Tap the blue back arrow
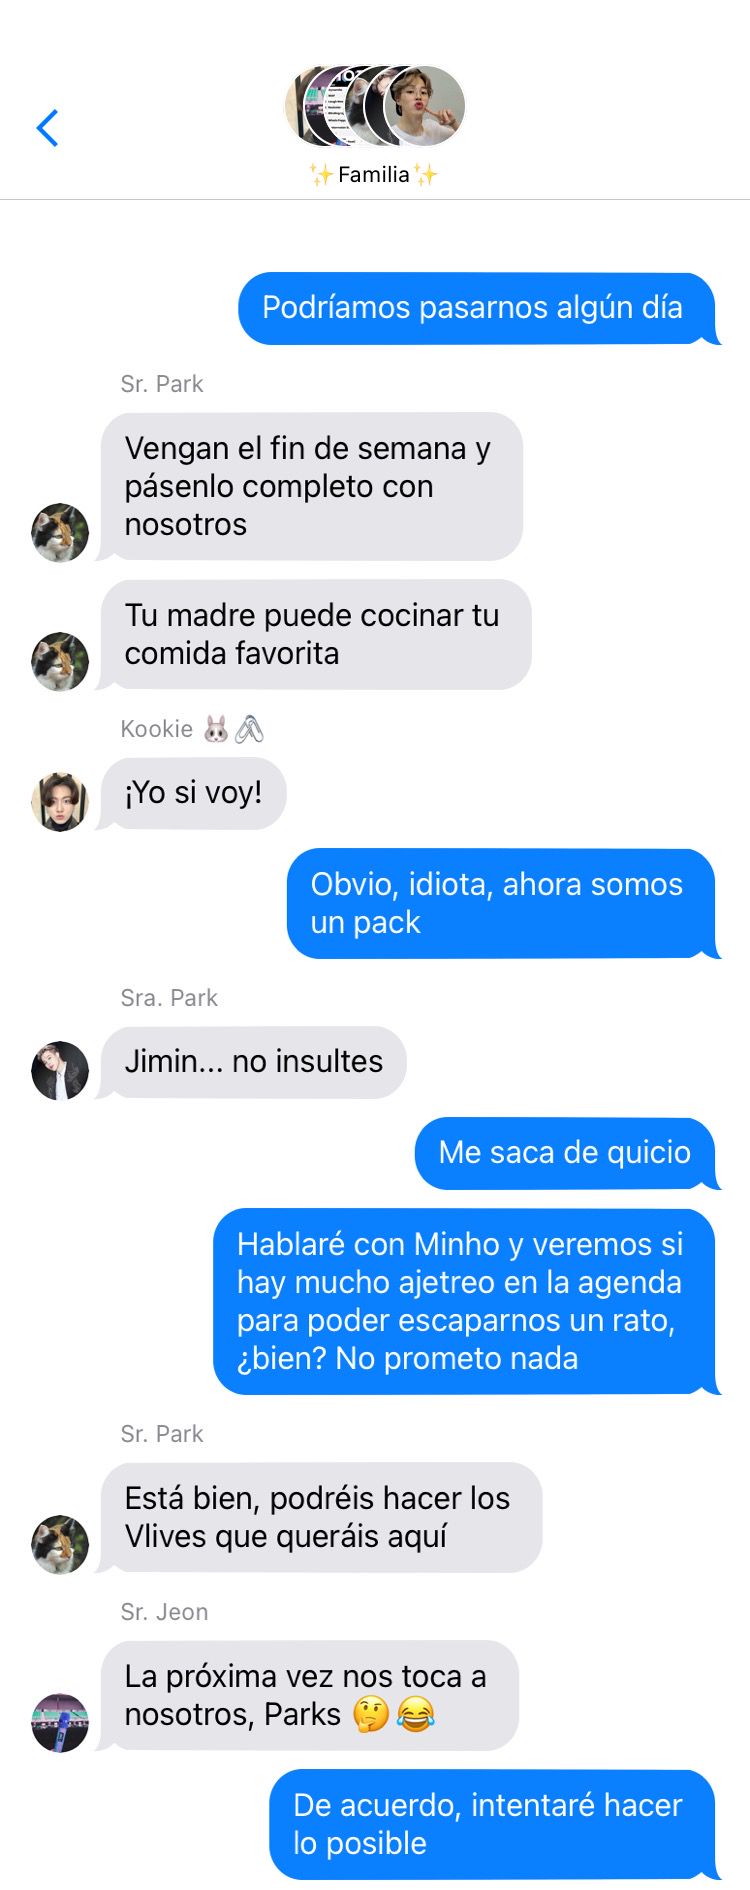The width and height of the screenshot is (750, 1890). [x=47, y=128]
